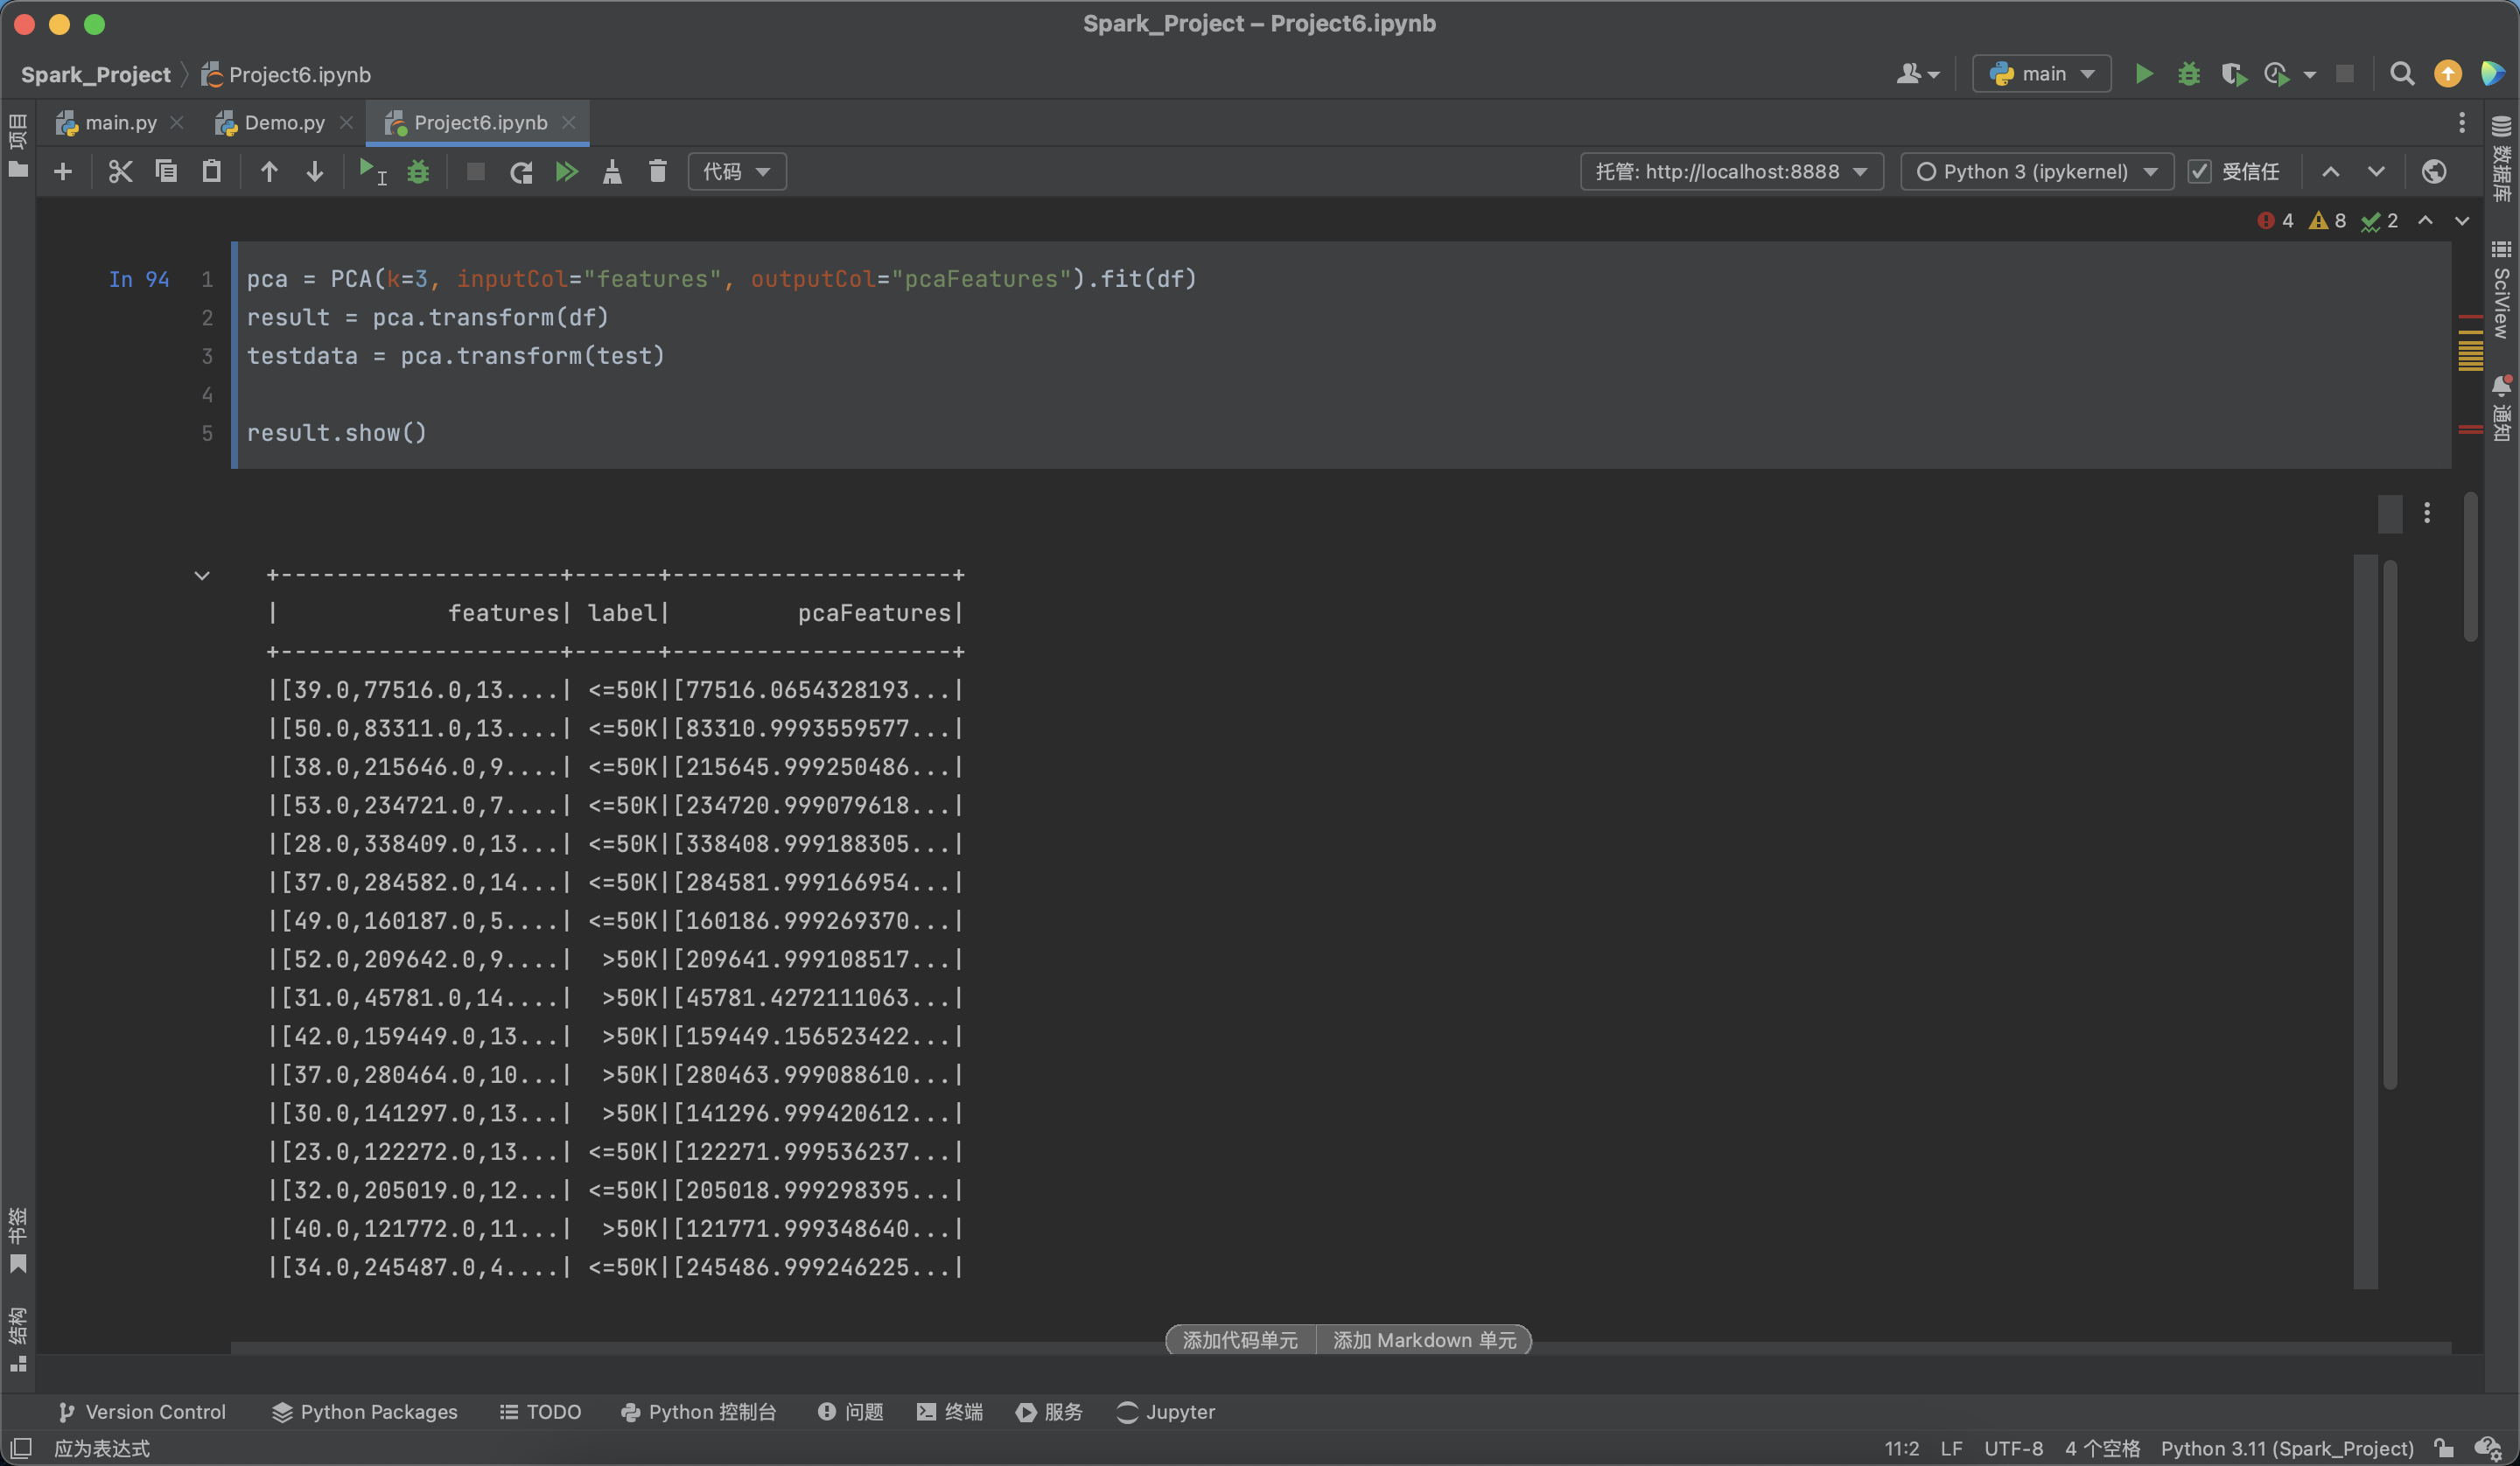The height and width of the screenshot is (1466, 2520).
Task: Move cell down with the down arrow
Action: click(x=314, y=172)
